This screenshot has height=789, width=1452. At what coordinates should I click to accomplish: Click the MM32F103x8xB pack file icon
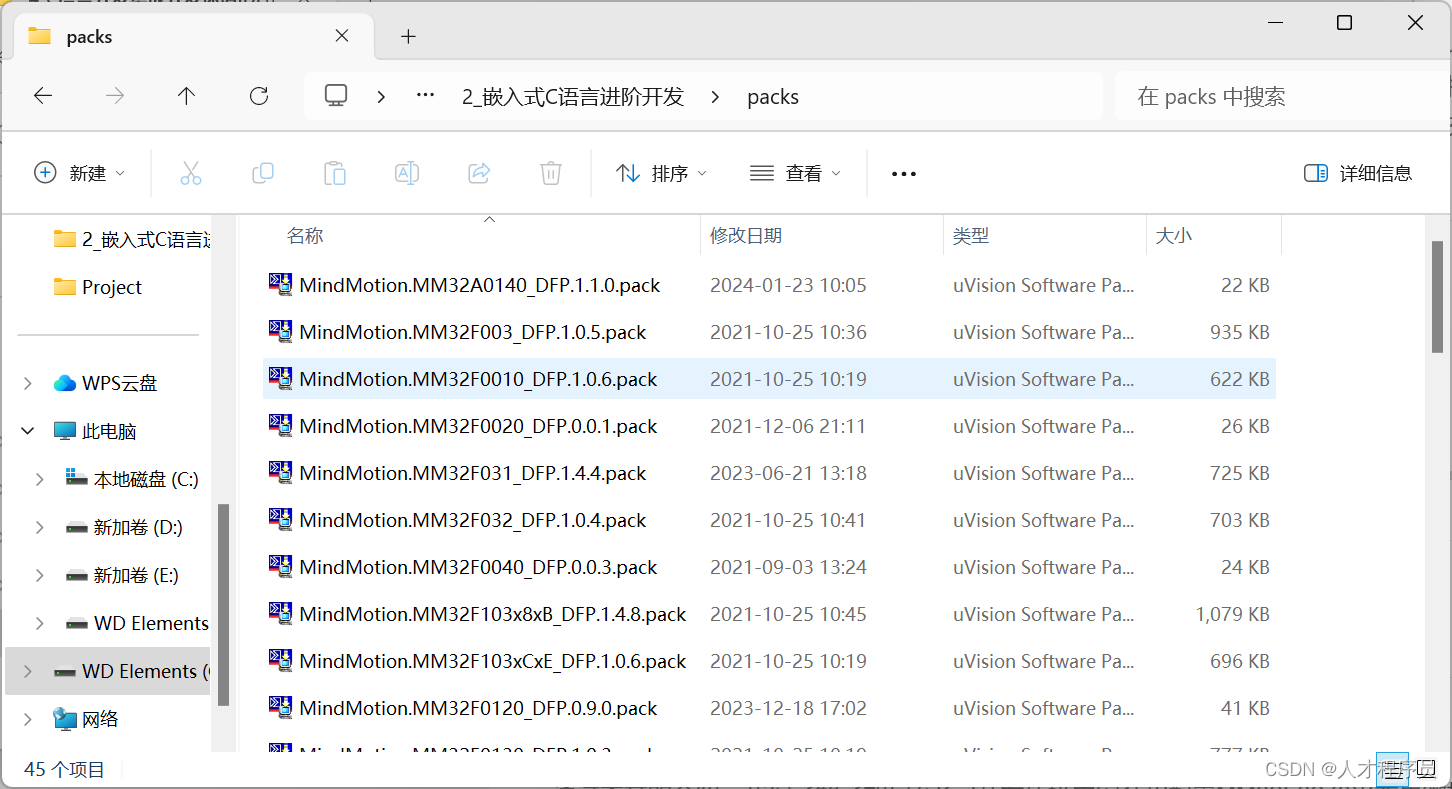point(281,614)
